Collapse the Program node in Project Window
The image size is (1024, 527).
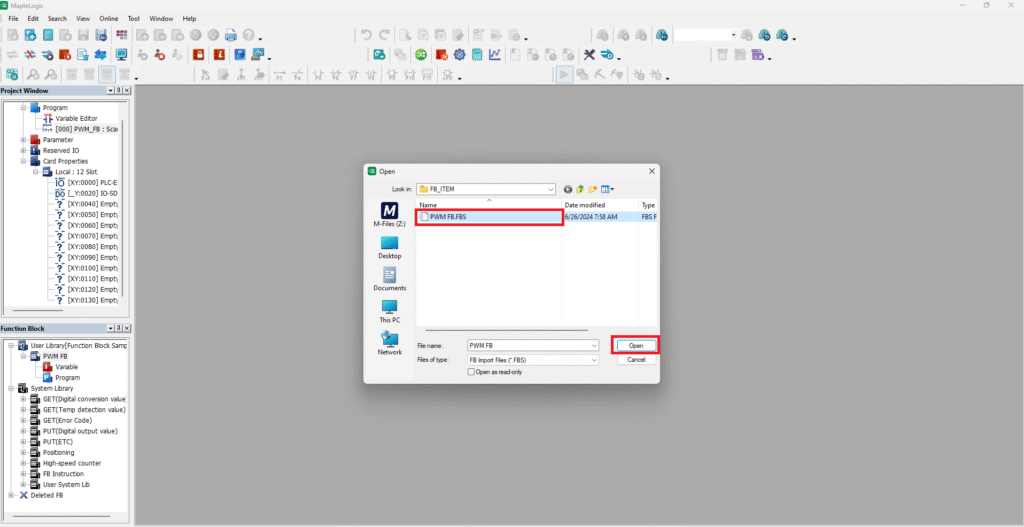pos(24,107)
